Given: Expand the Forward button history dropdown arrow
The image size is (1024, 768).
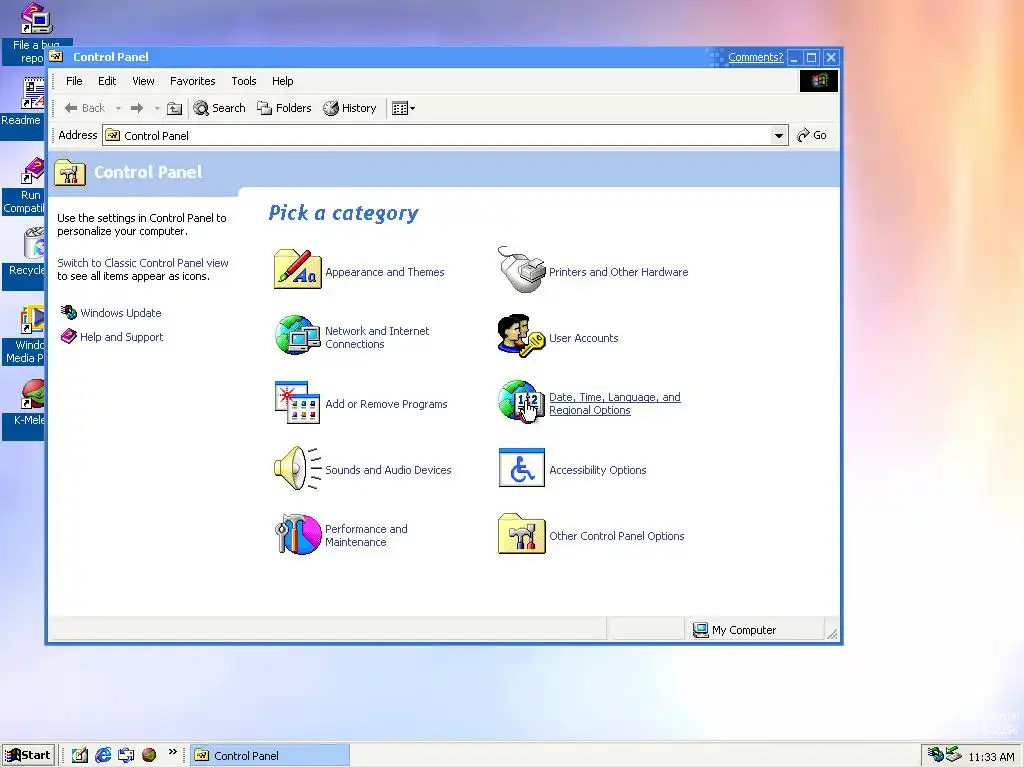Looking at the screenshot, I should 157,108.
